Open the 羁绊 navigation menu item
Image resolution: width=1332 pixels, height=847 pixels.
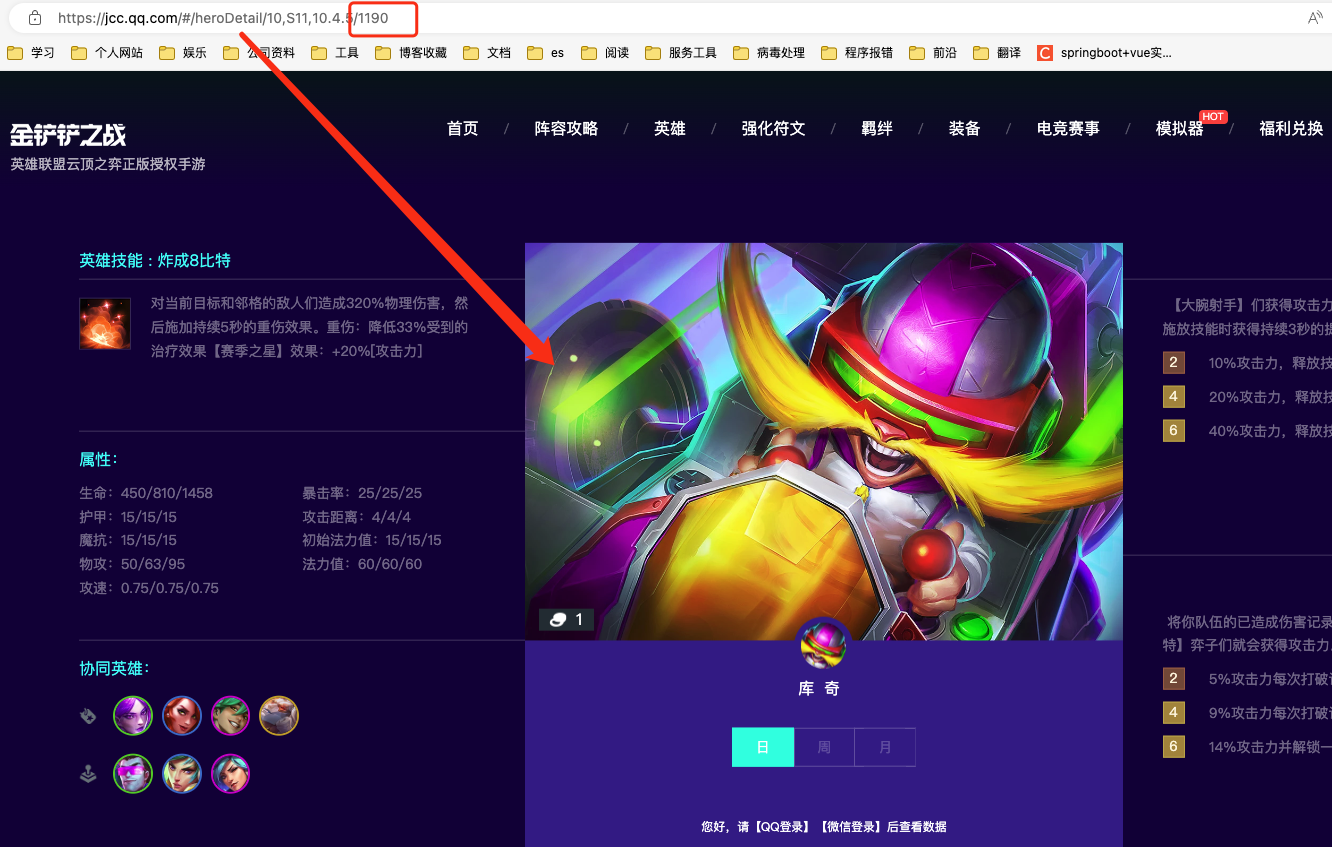tap(877, 128)
